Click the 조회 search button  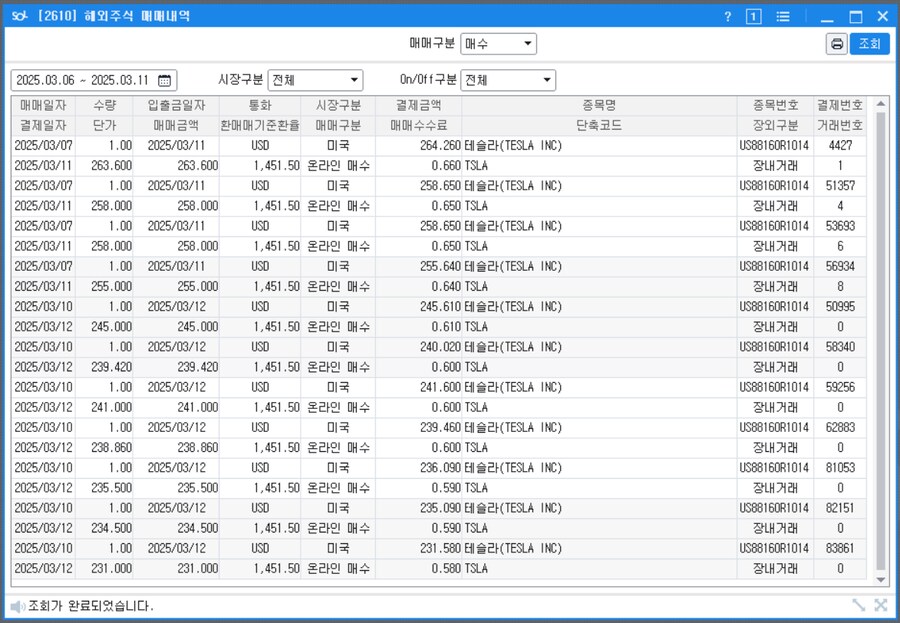[870, 44]
